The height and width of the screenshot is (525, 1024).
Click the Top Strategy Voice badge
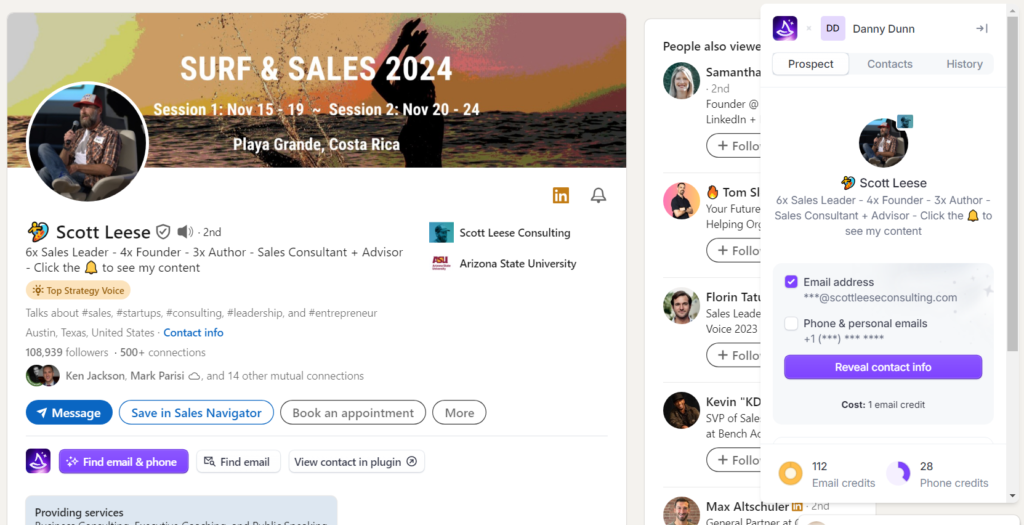pos(78,290)
